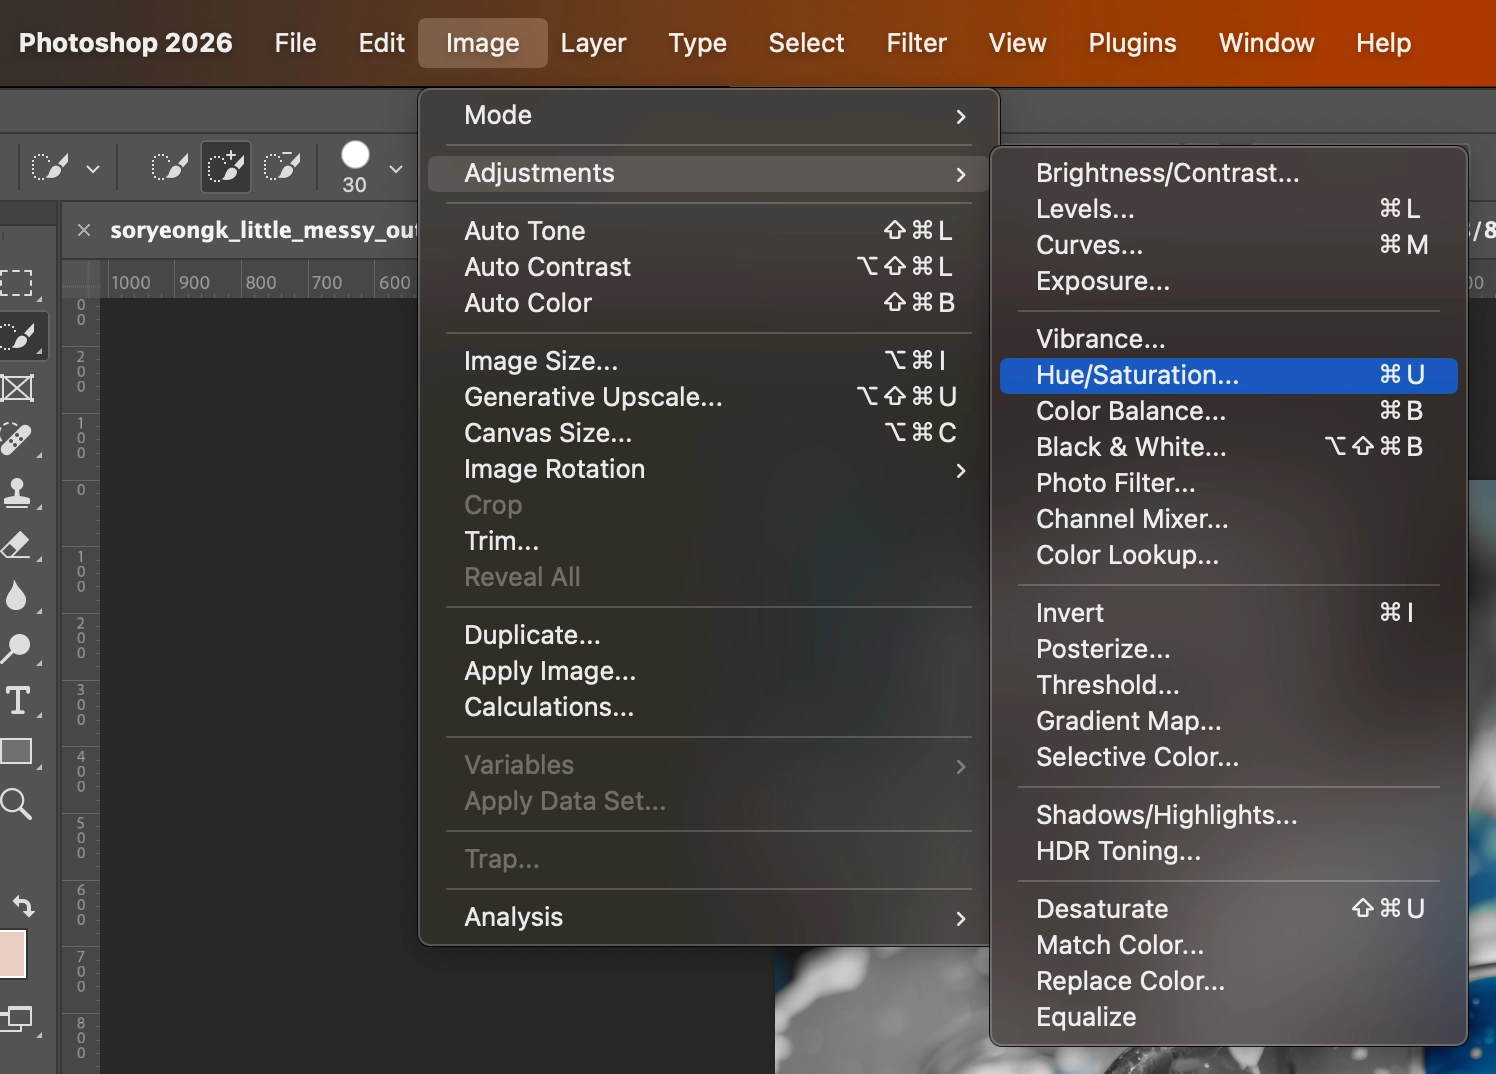
Task: Open Levels adjustment
Action: (1229, 210)
